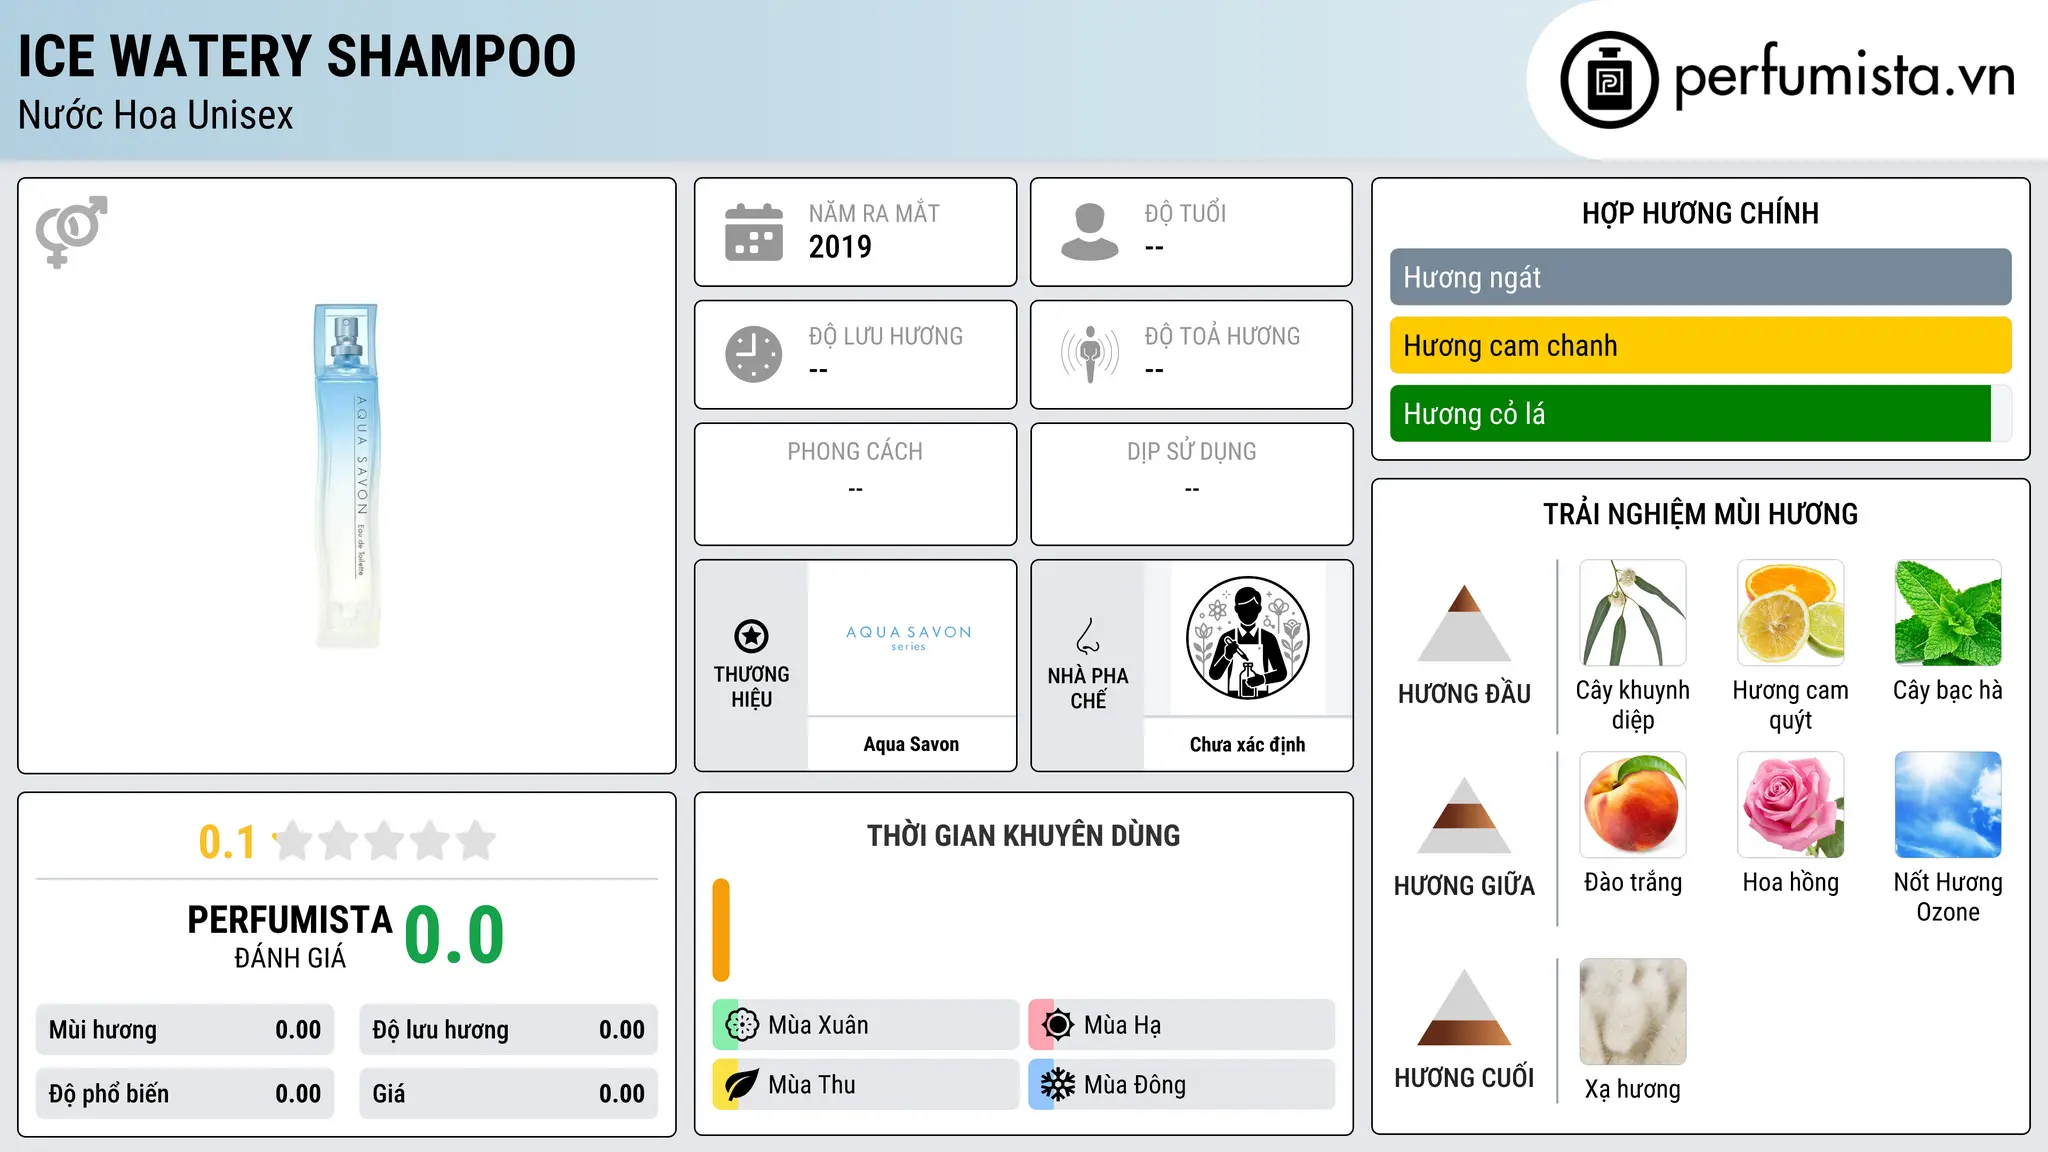
Task: Click the Aqua Savon series brand logo
Action: tap(909, 637)
